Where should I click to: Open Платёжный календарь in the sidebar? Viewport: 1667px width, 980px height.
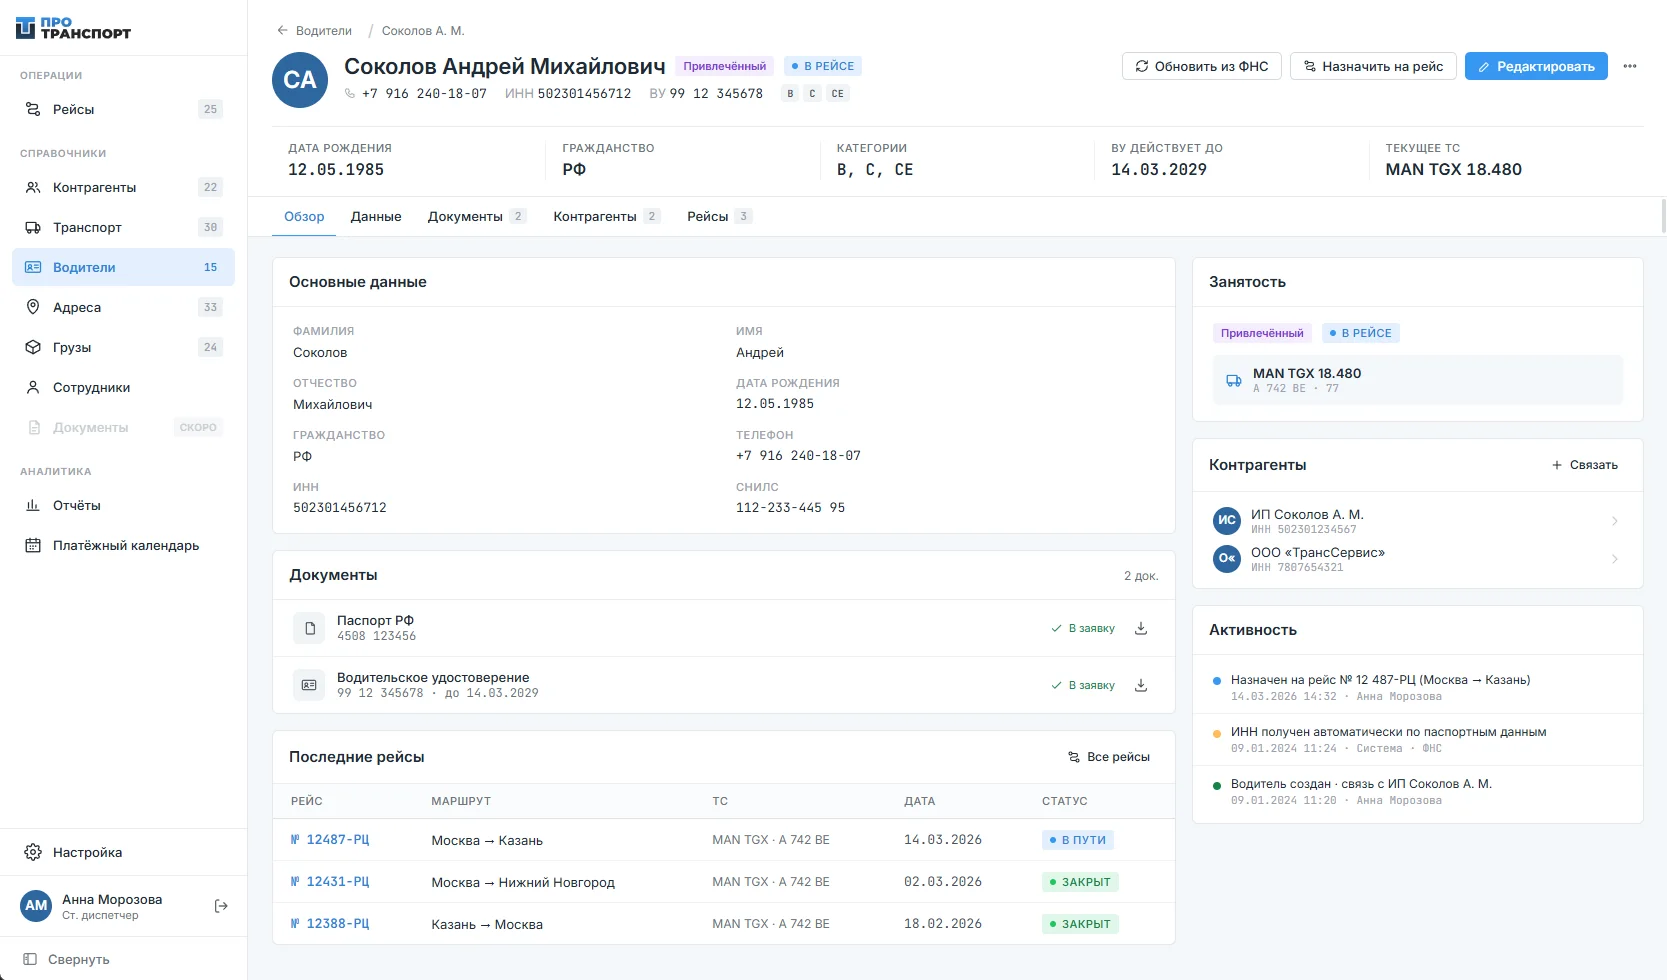coord(124,545)
